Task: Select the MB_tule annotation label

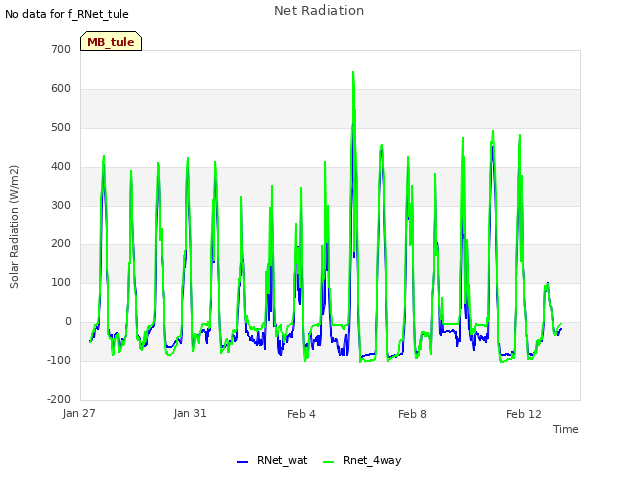Action: (111, 41)
